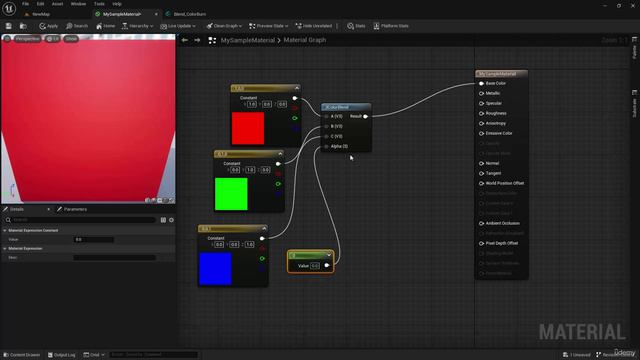Click the green color preview swatch
Viewport: 640px width, 360px height.
tap(231, 194)
